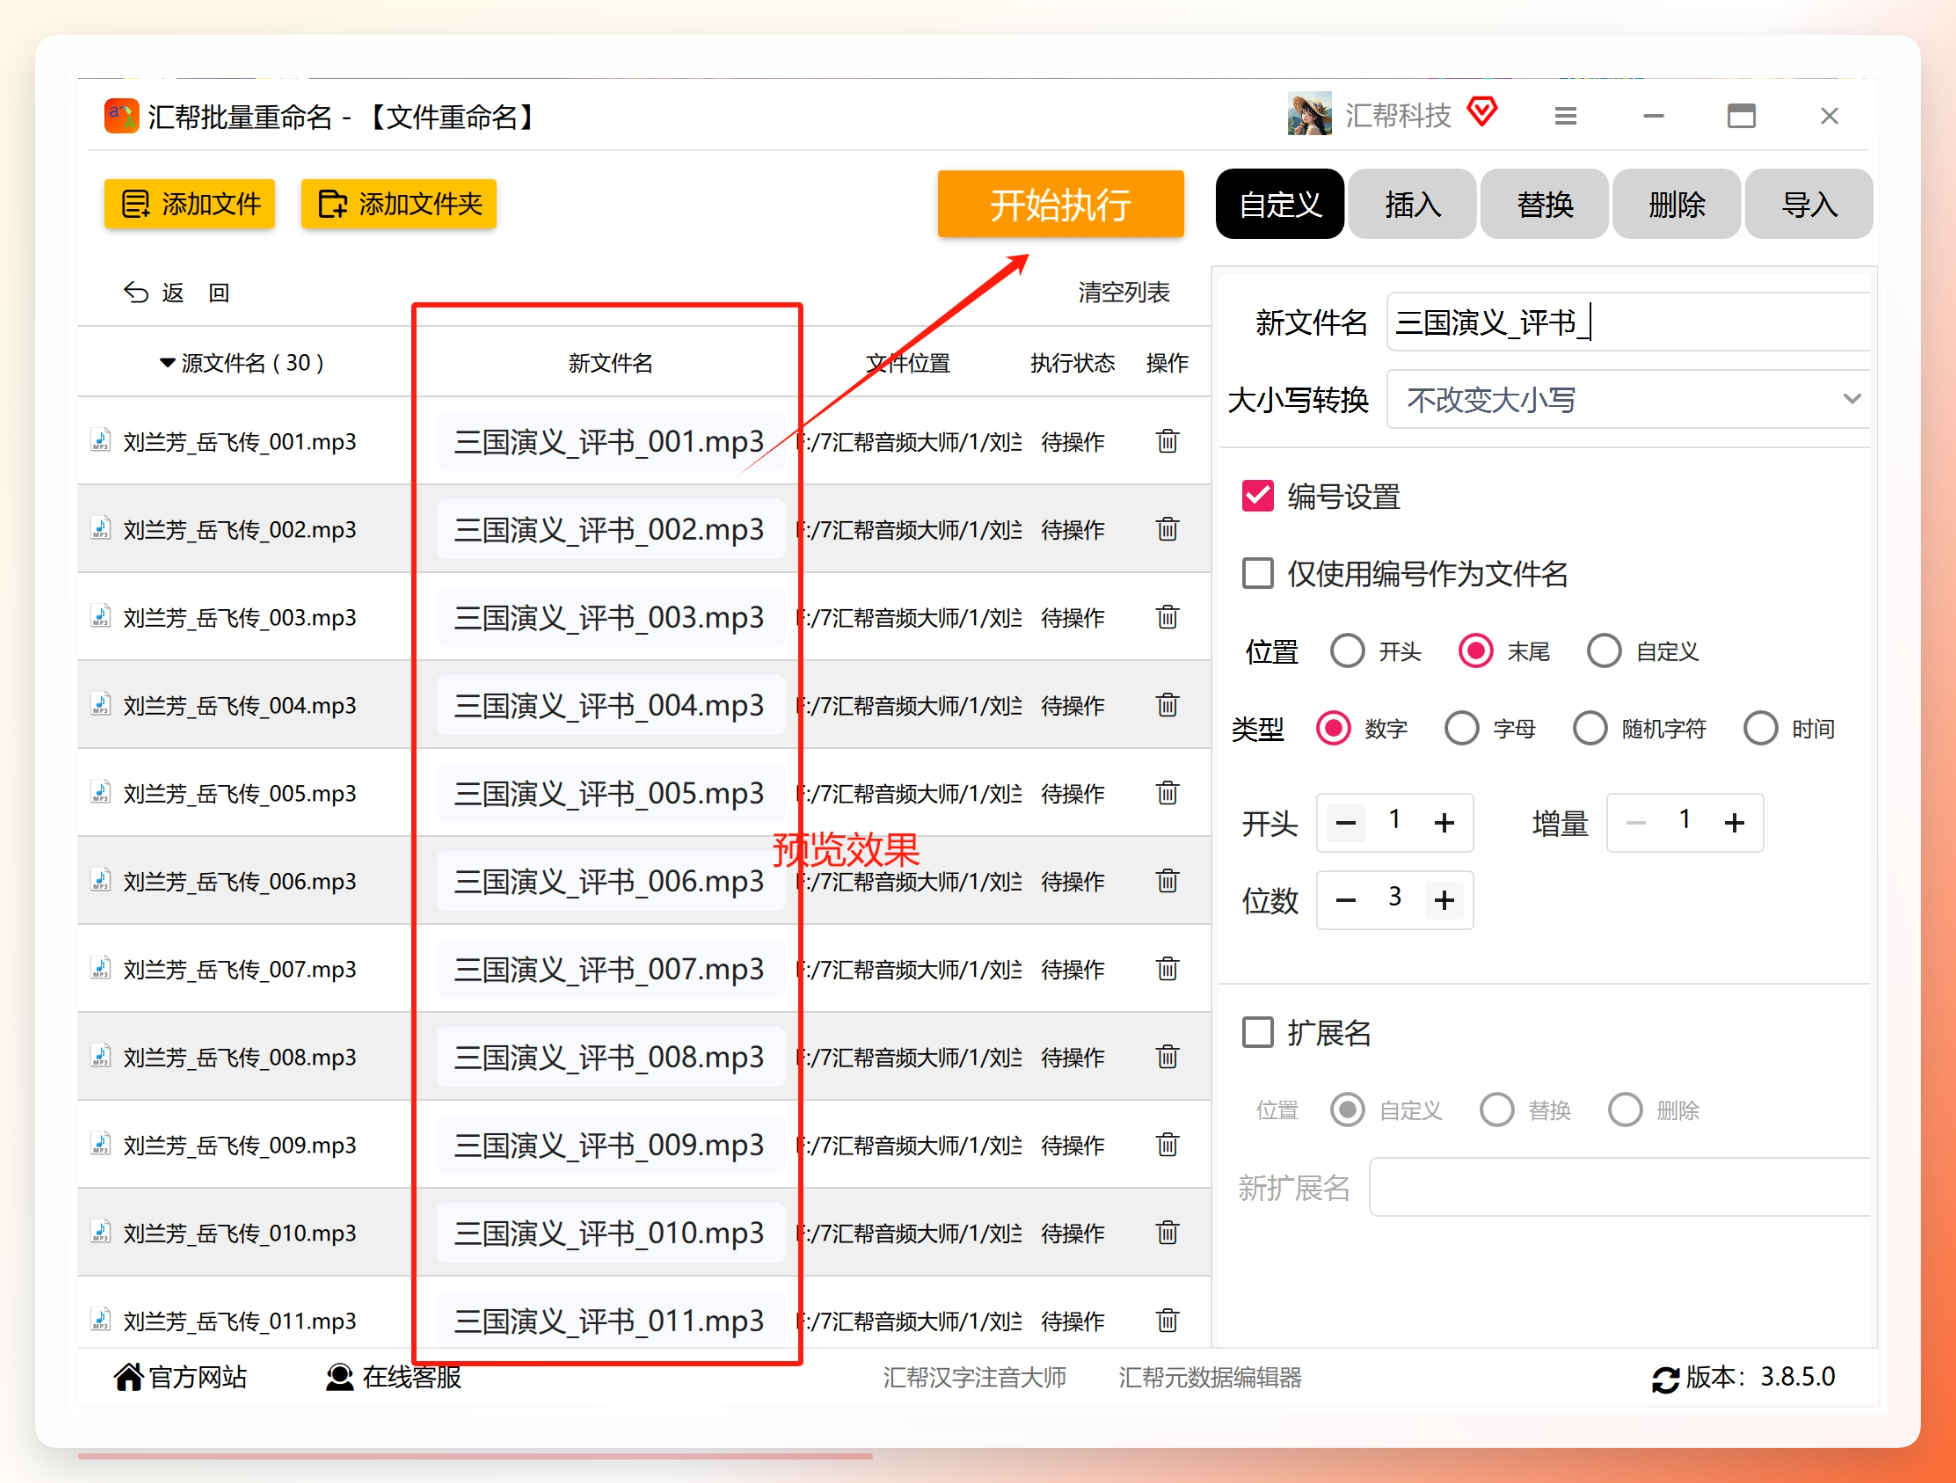
Task: Delete 刘兰芳_岳飞传_009.mp3 row trash icon
Action: point(1167,1145)
